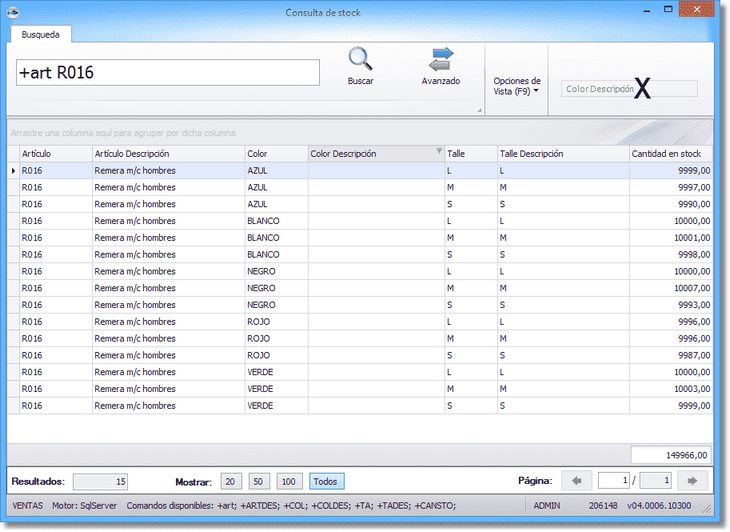
Task: Show 50 results per page
Action: click(x=260, y=481)
